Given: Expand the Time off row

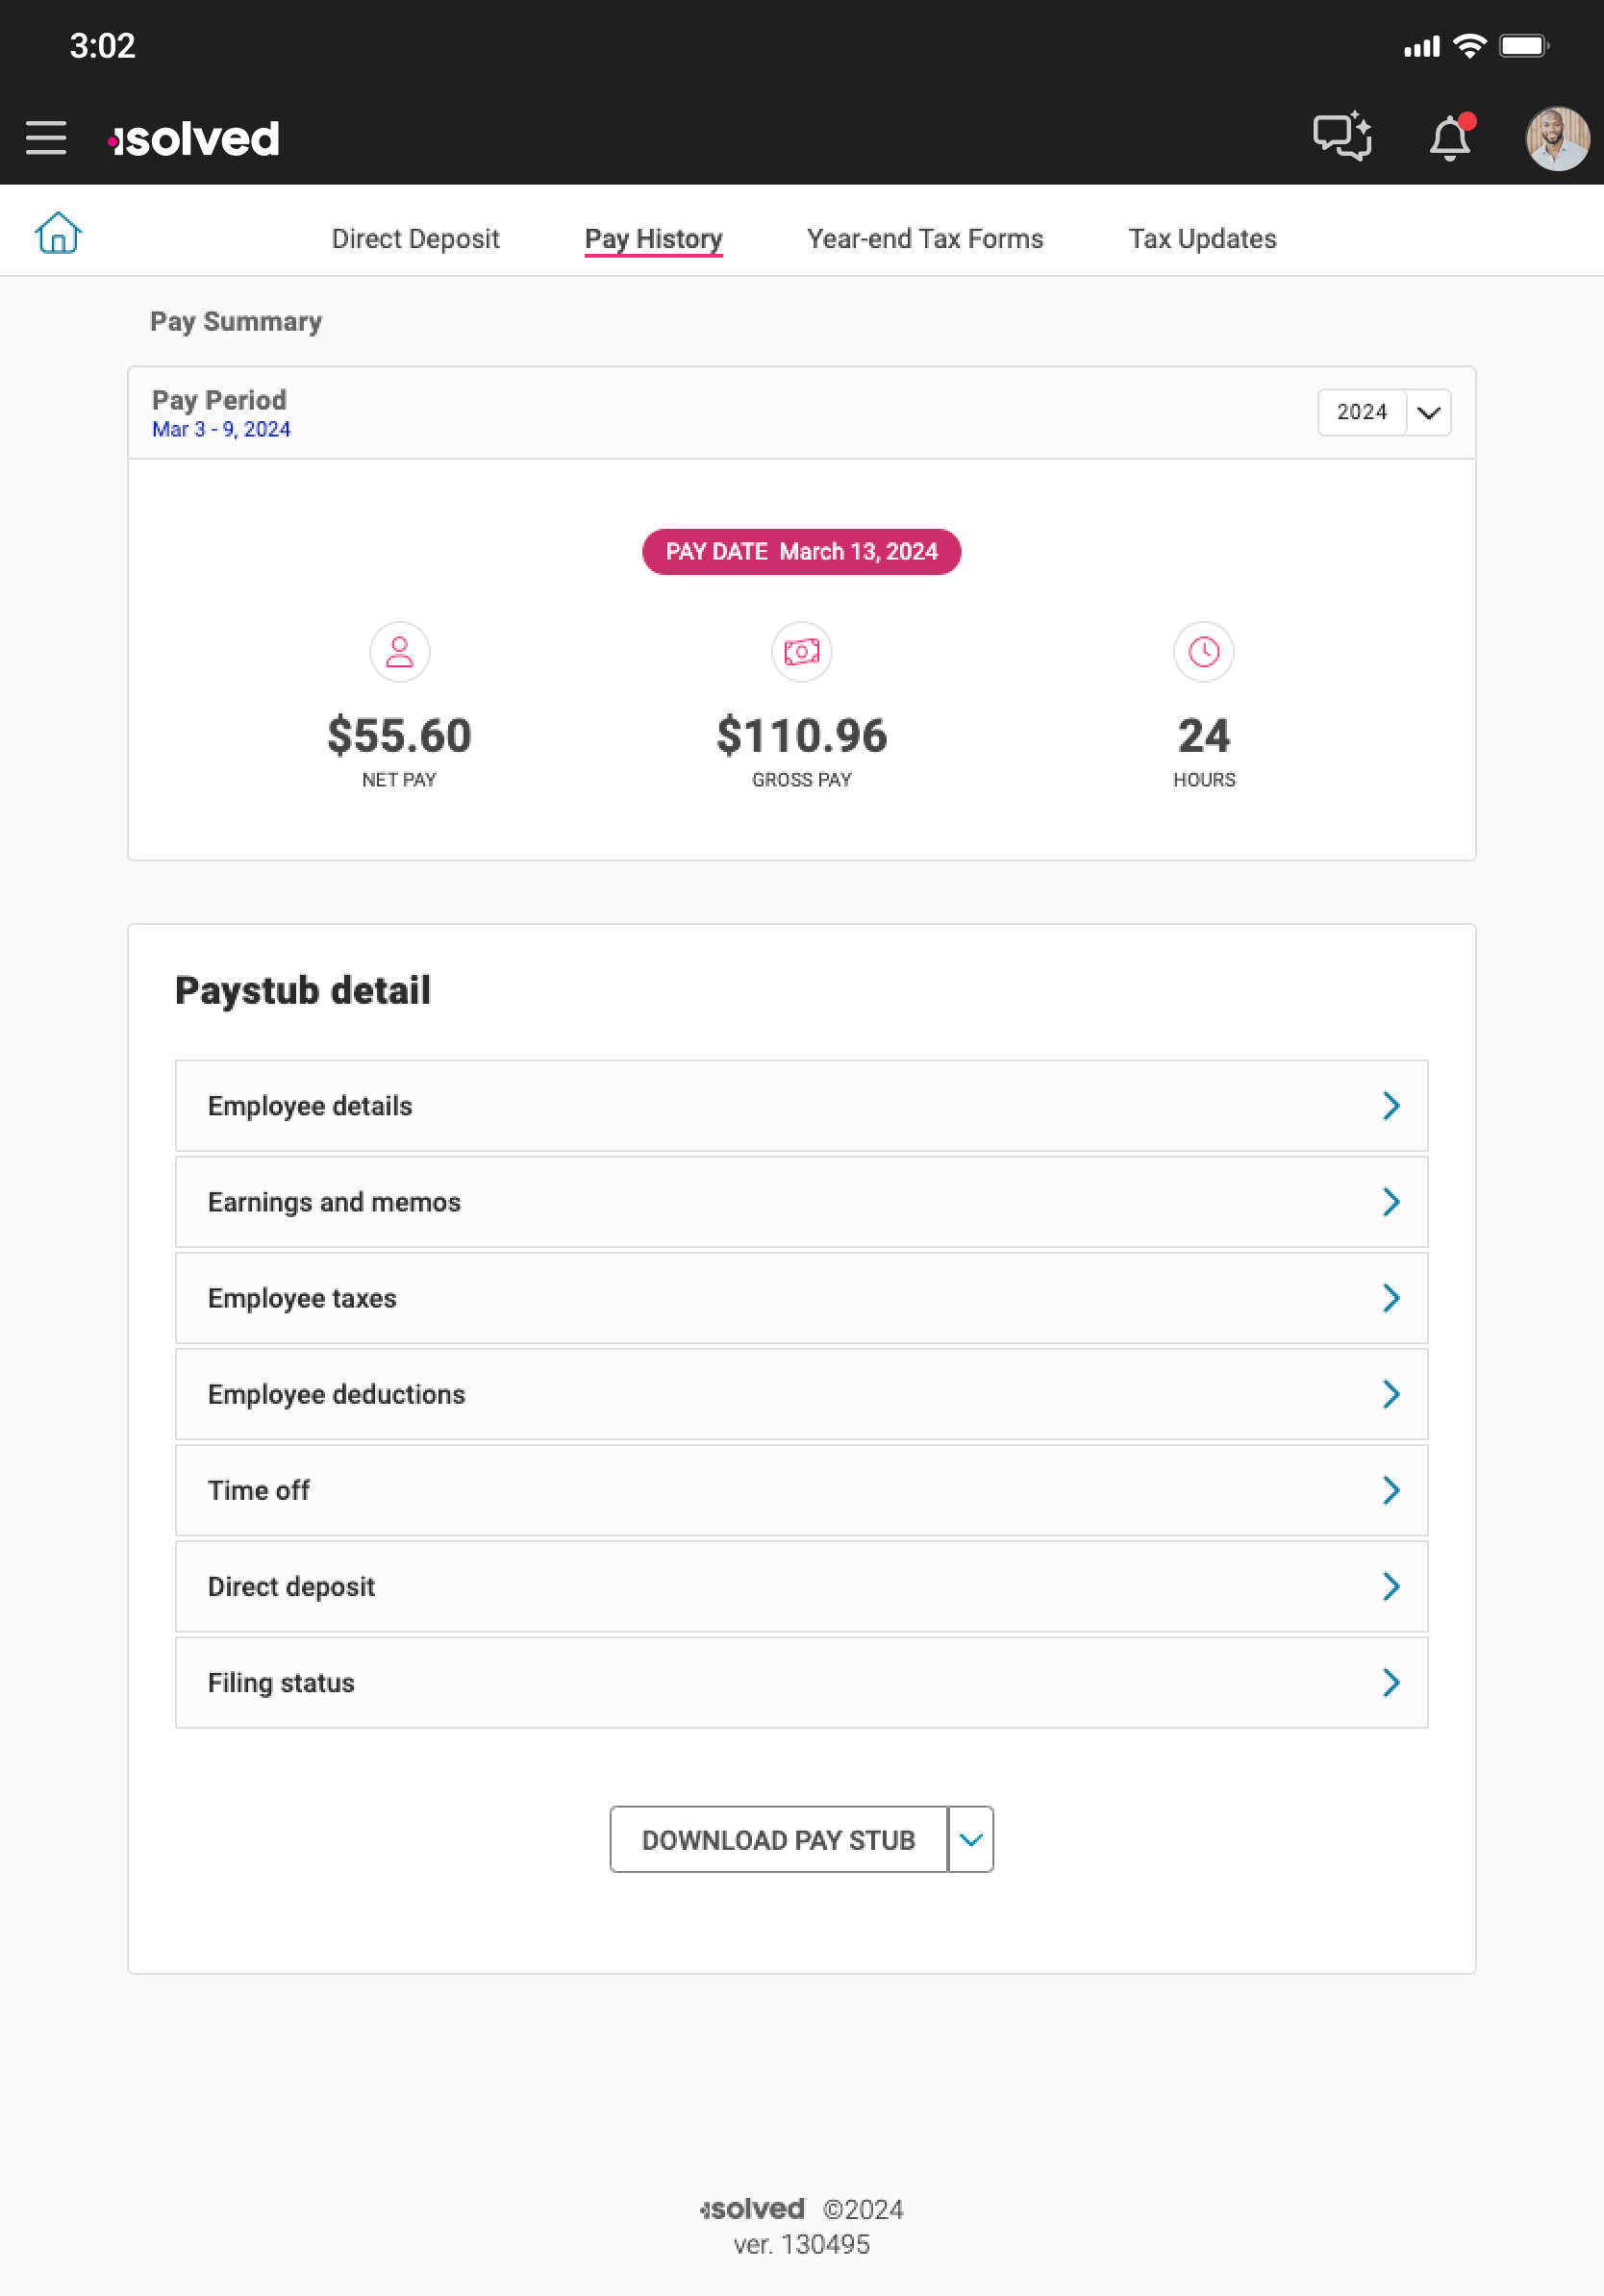Looking at the screenshot, I should point(801,1490).
